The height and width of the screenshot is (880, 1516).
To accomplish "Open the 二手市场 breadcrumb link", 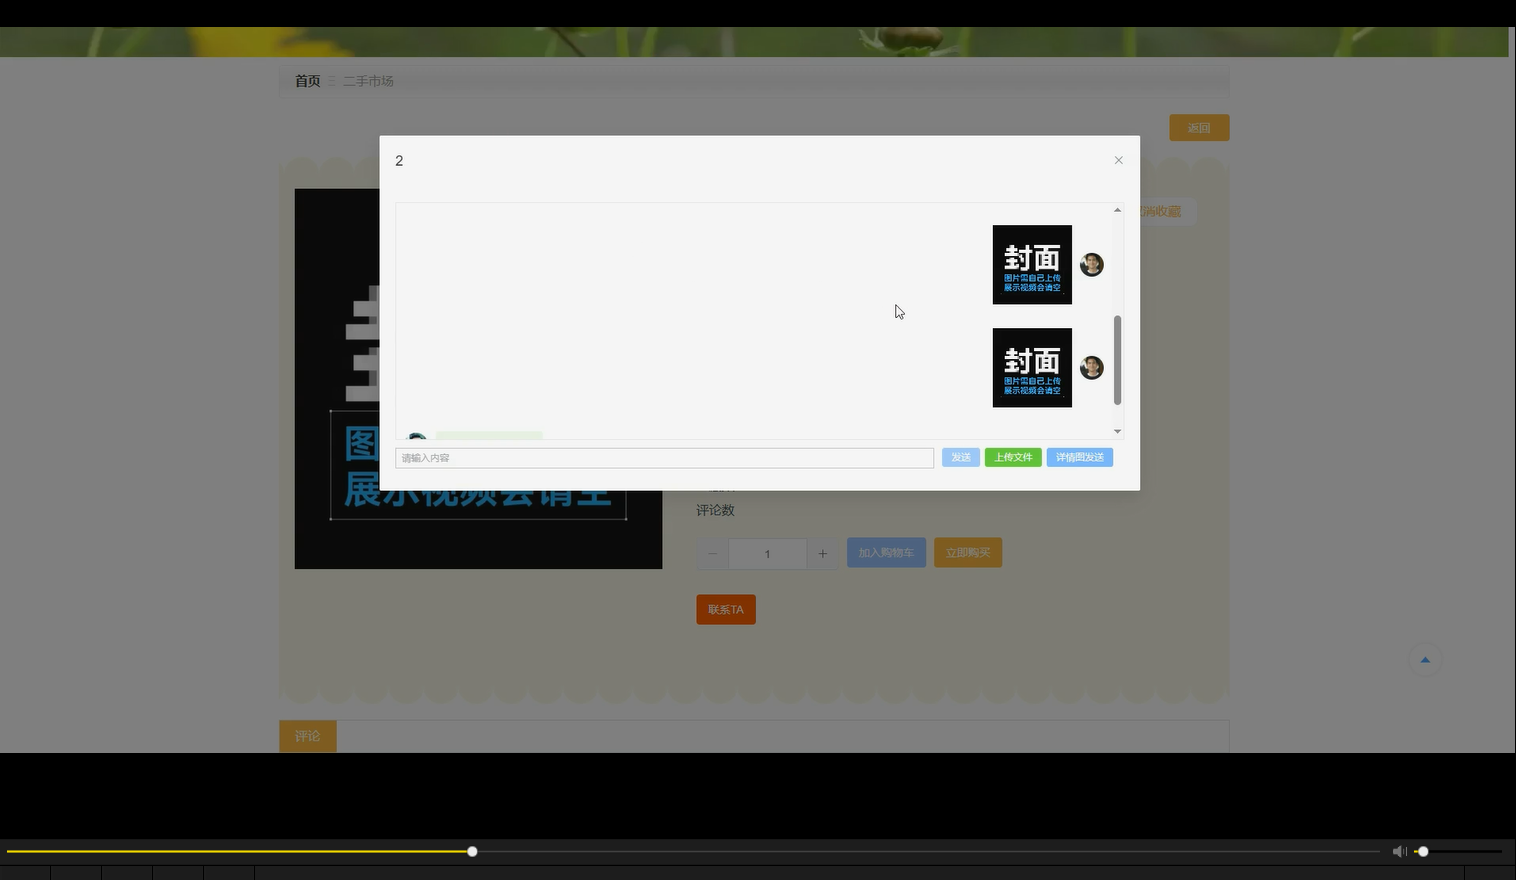I will 368,81.
